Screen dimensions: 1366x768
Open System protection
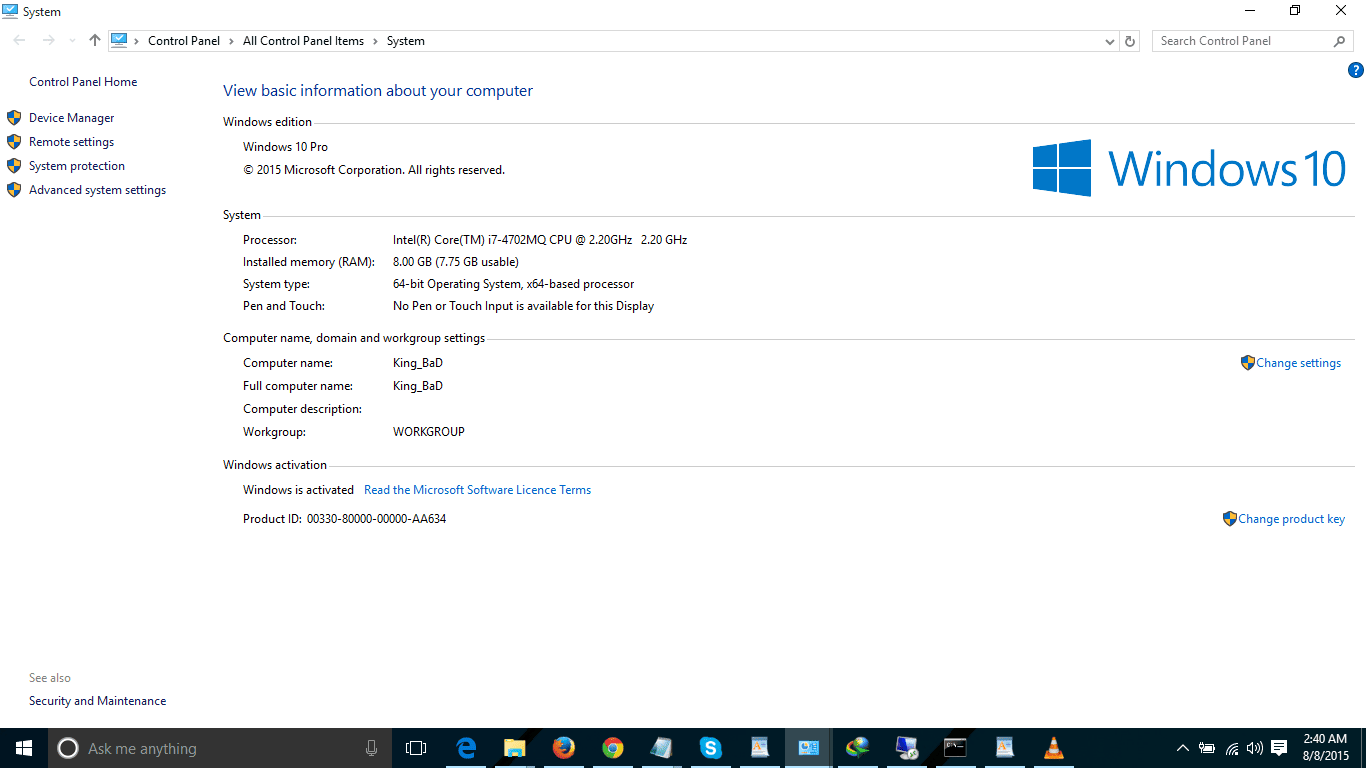(x=77, y=166)
